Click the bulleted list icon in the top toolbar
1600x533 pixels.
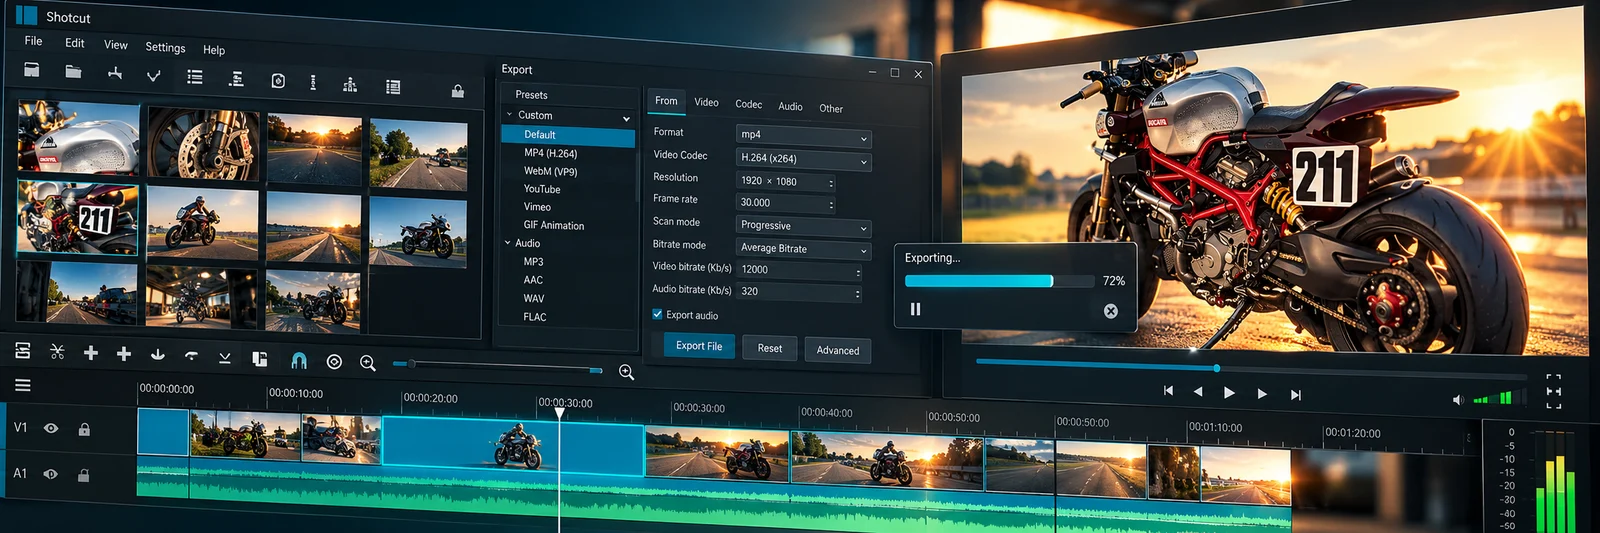point(195,77)
